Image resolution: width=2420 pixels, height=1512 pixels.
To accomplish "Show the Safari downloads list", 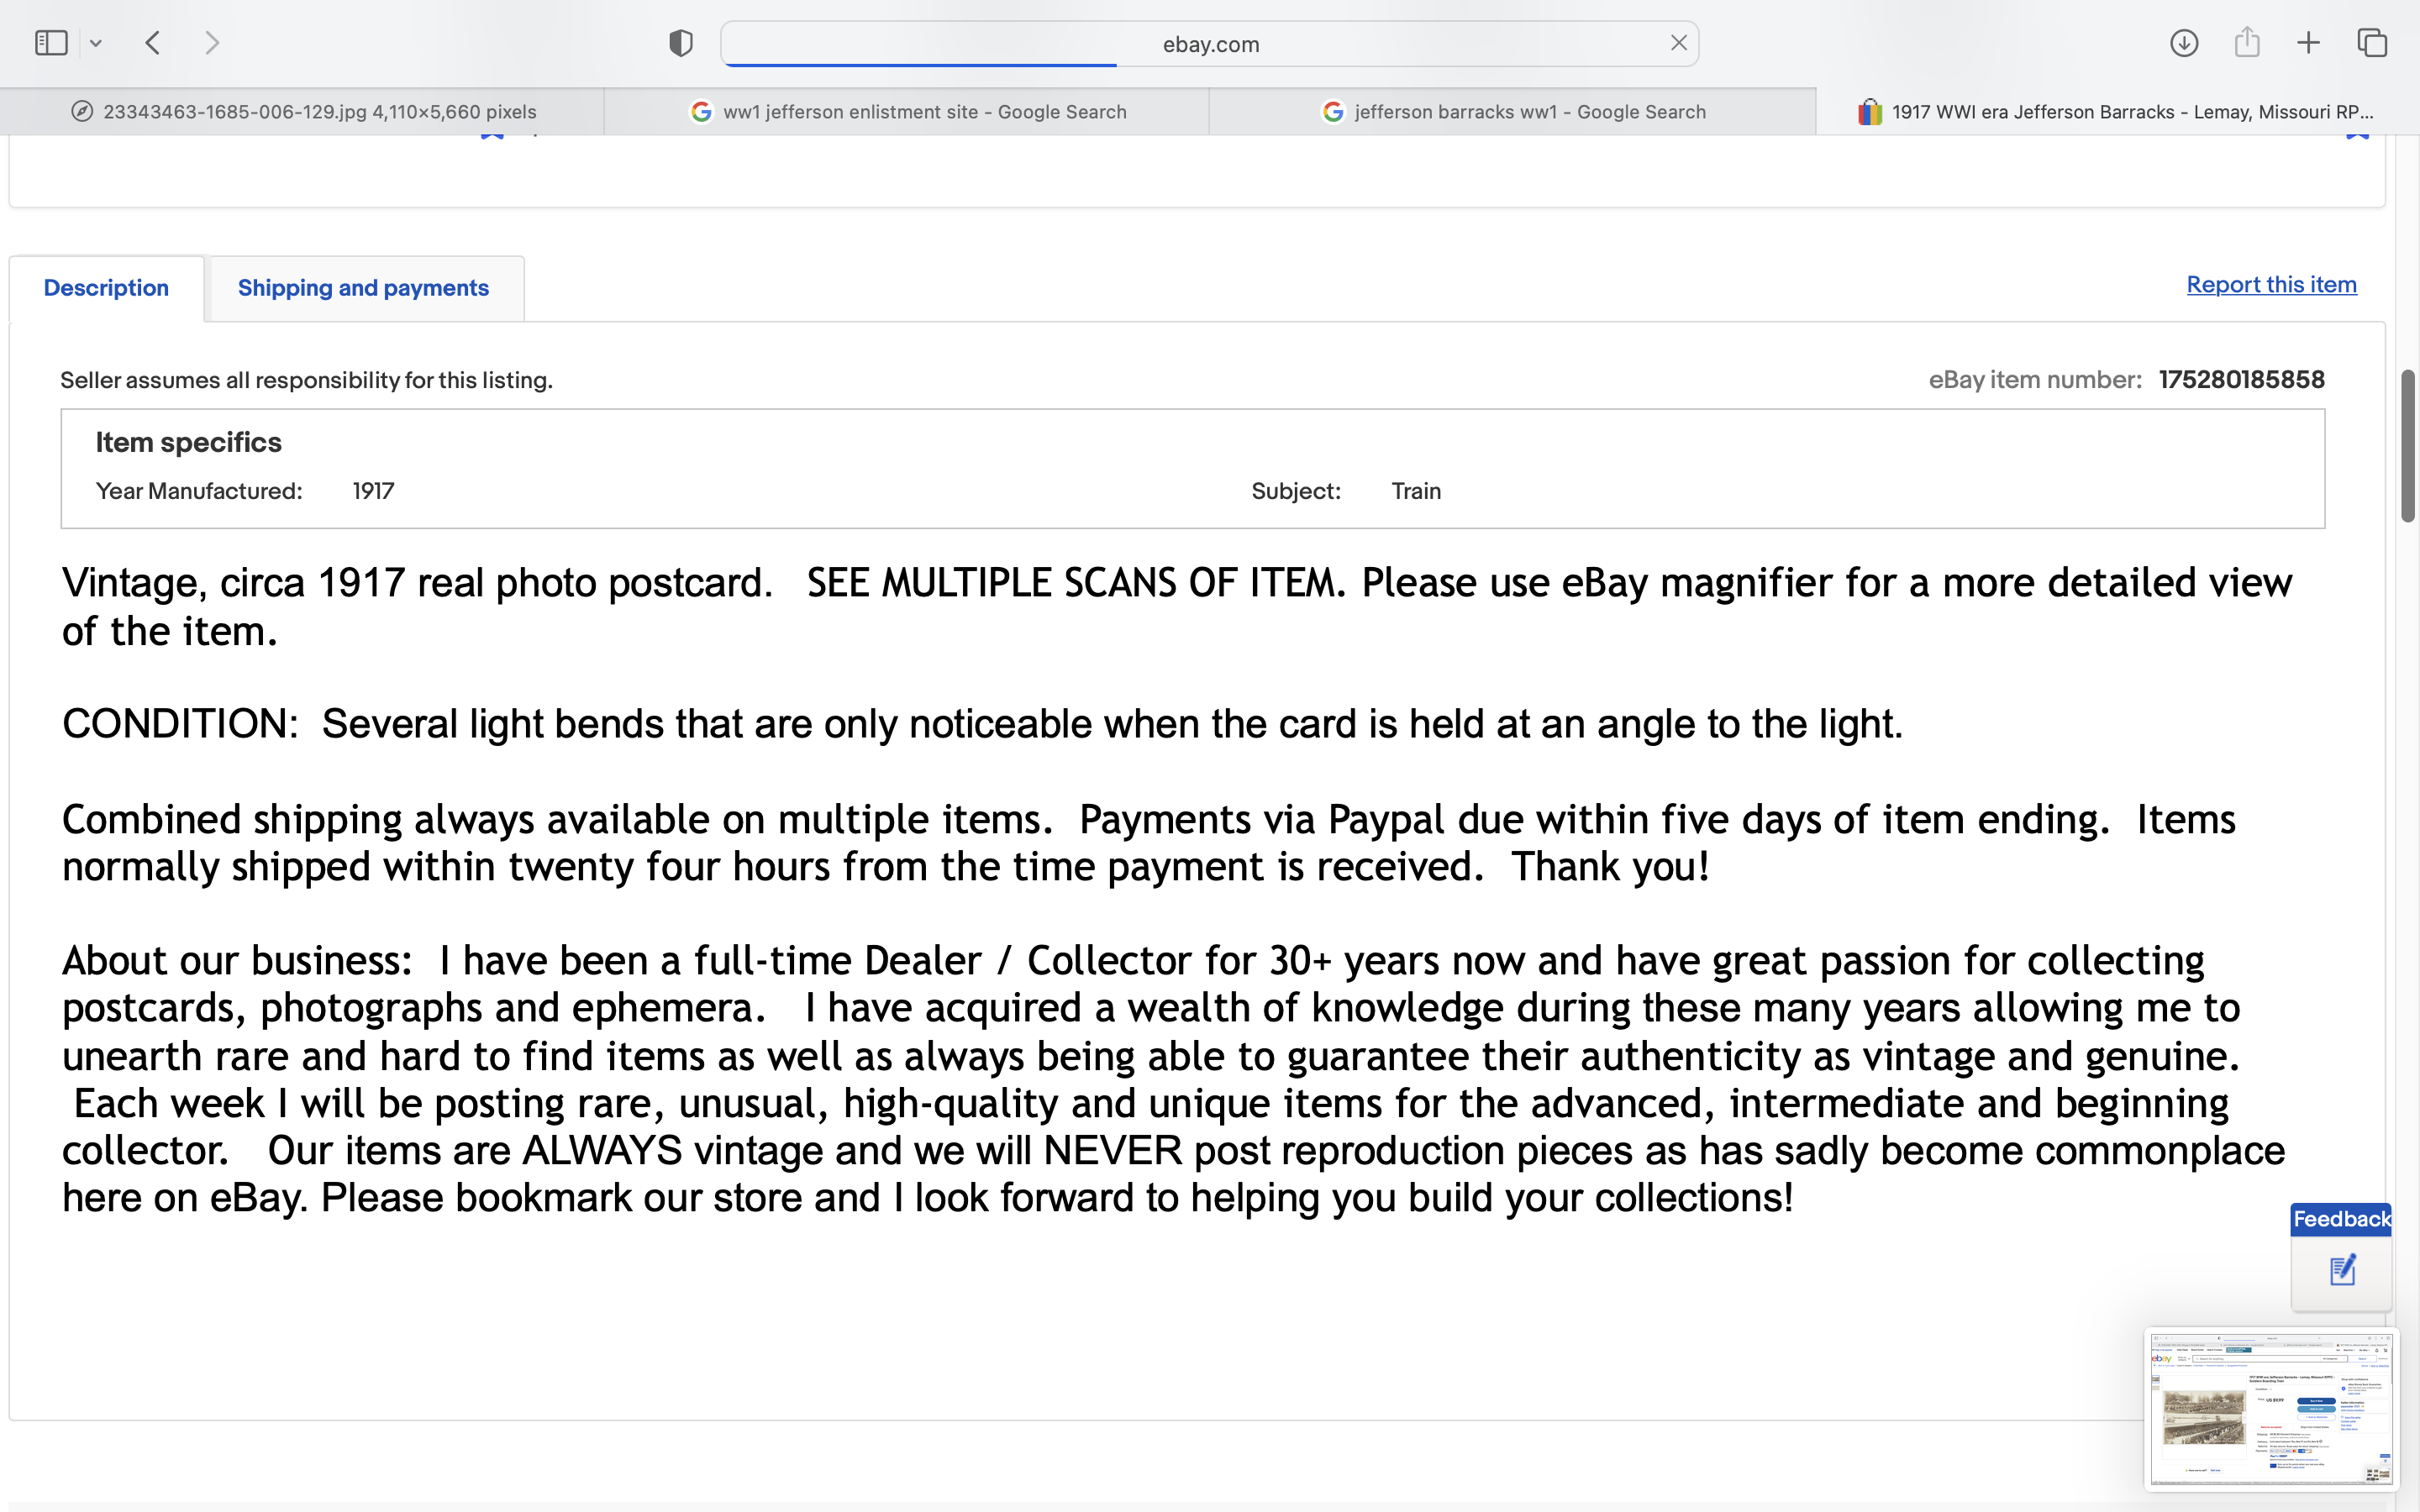I will [x=2183, y=43].
